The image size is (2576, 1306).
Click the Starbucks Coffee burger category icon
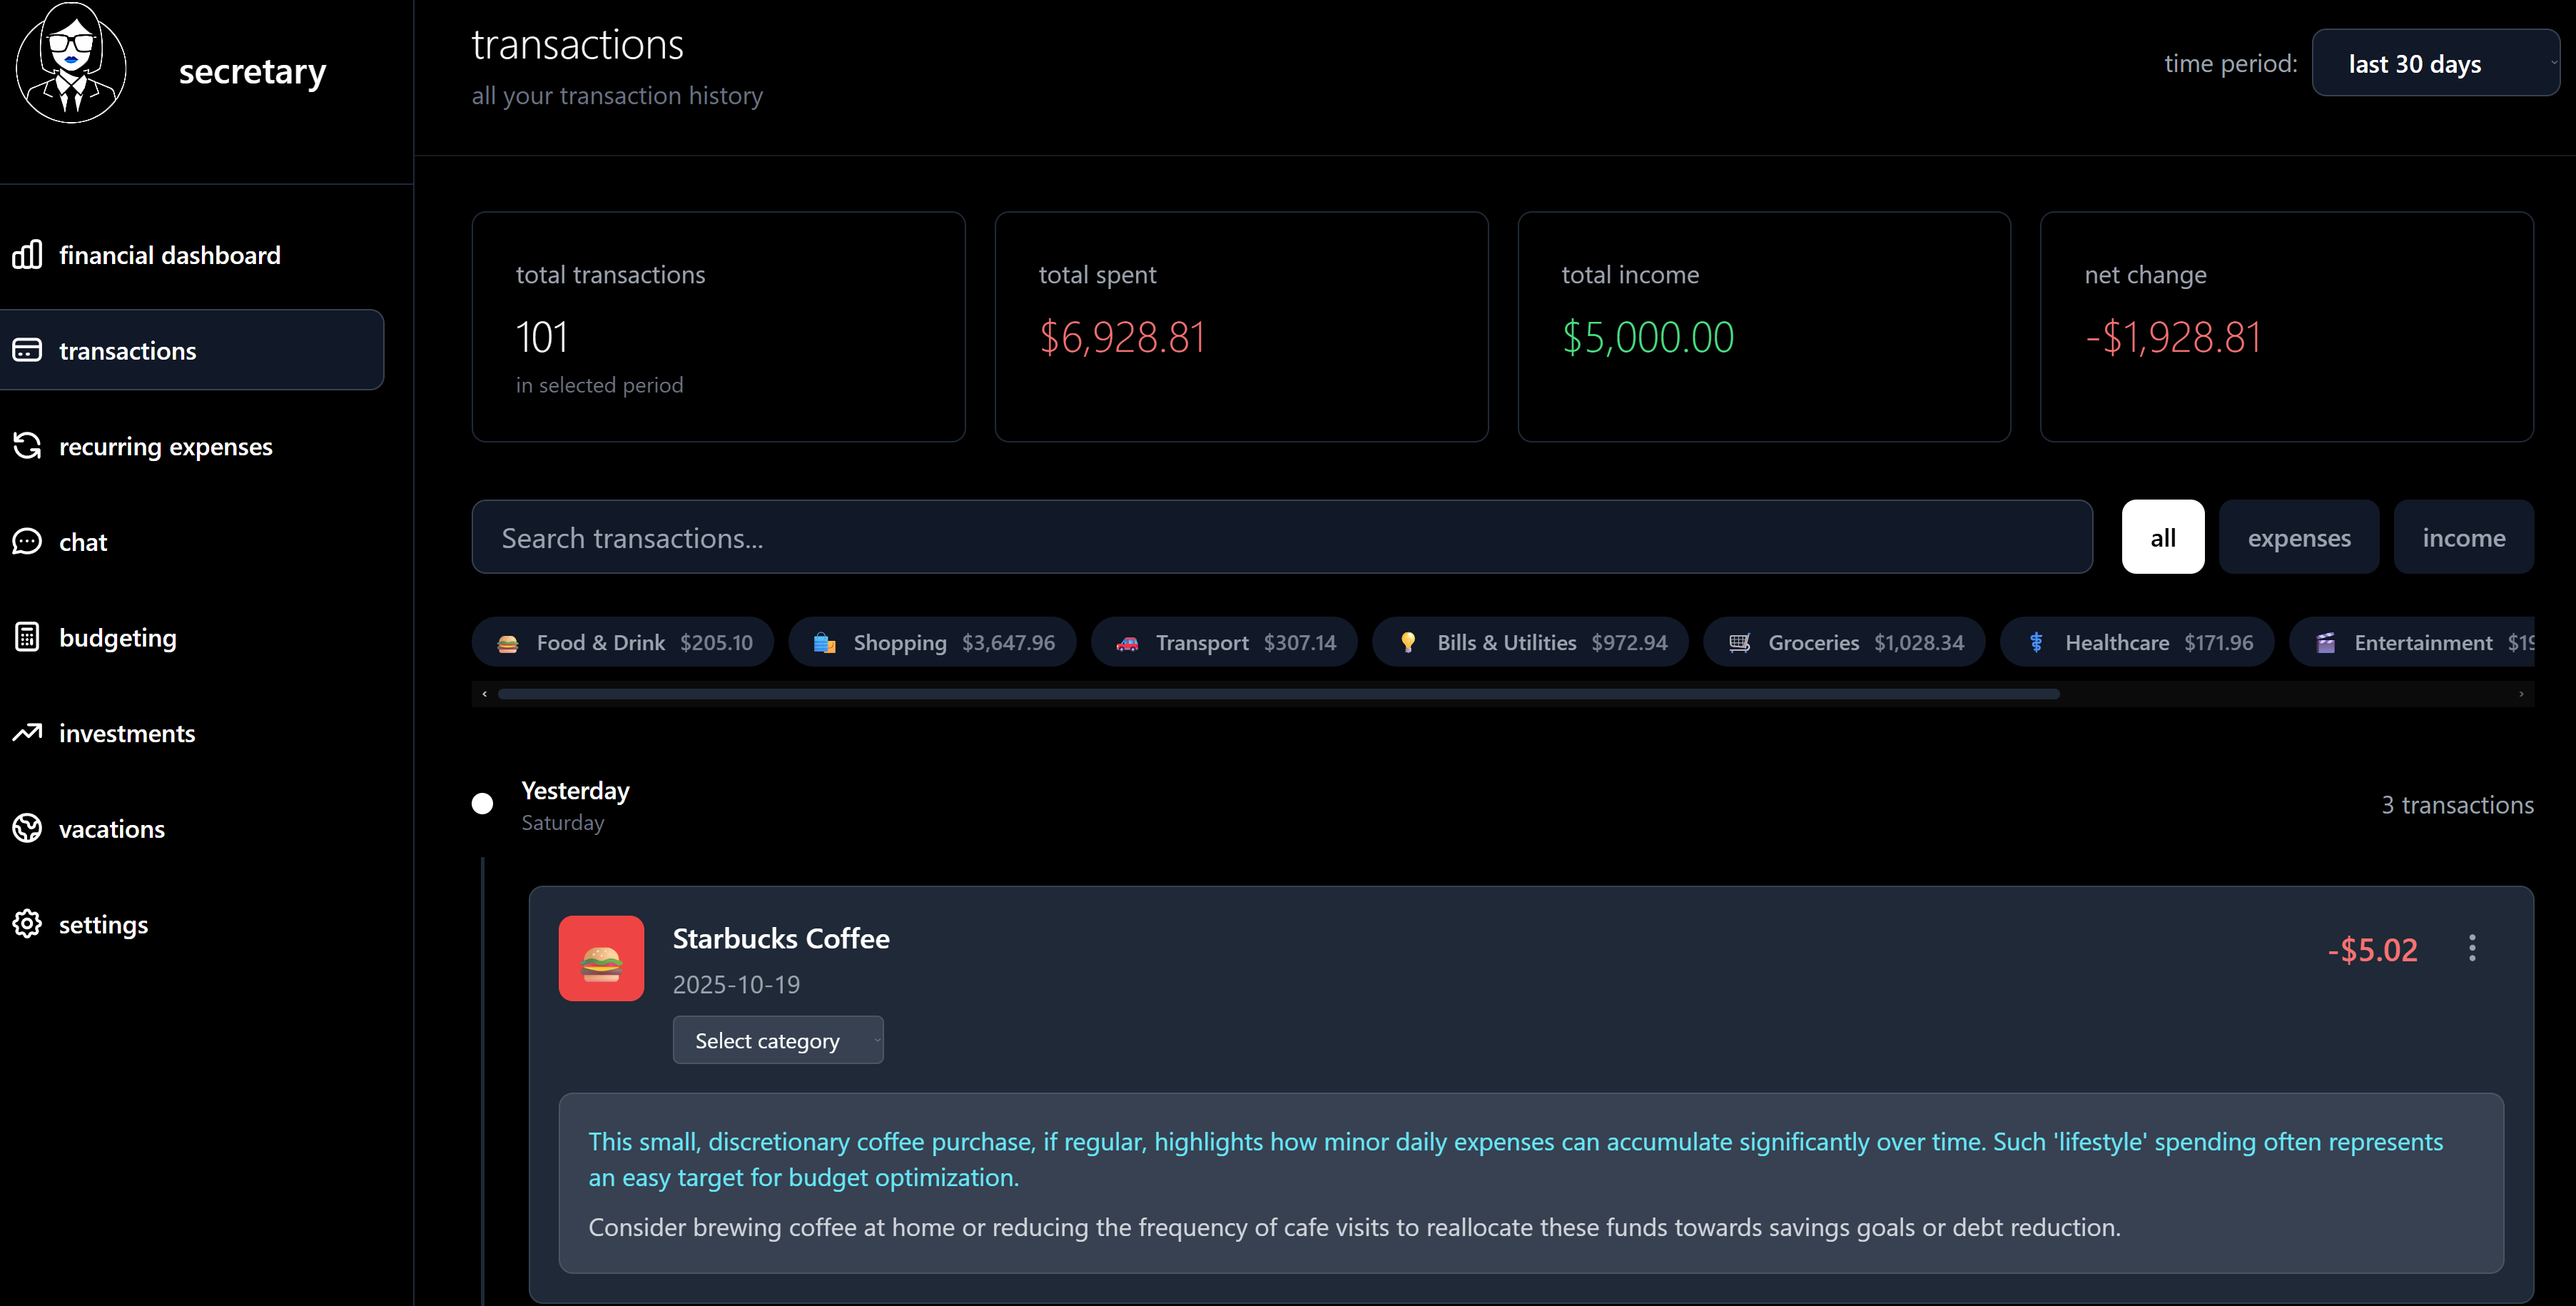click(601, 958)
